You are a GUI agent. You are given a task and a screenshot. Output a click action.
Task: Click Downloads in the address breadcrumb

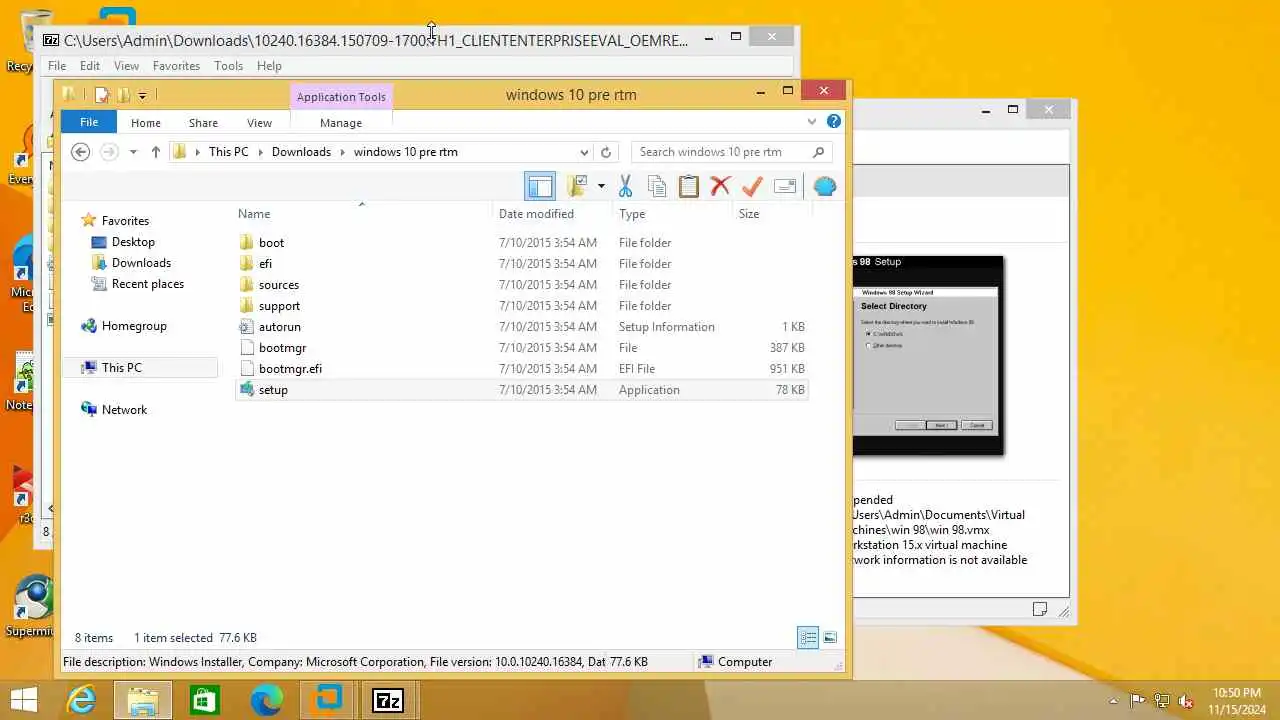[301, 152]
